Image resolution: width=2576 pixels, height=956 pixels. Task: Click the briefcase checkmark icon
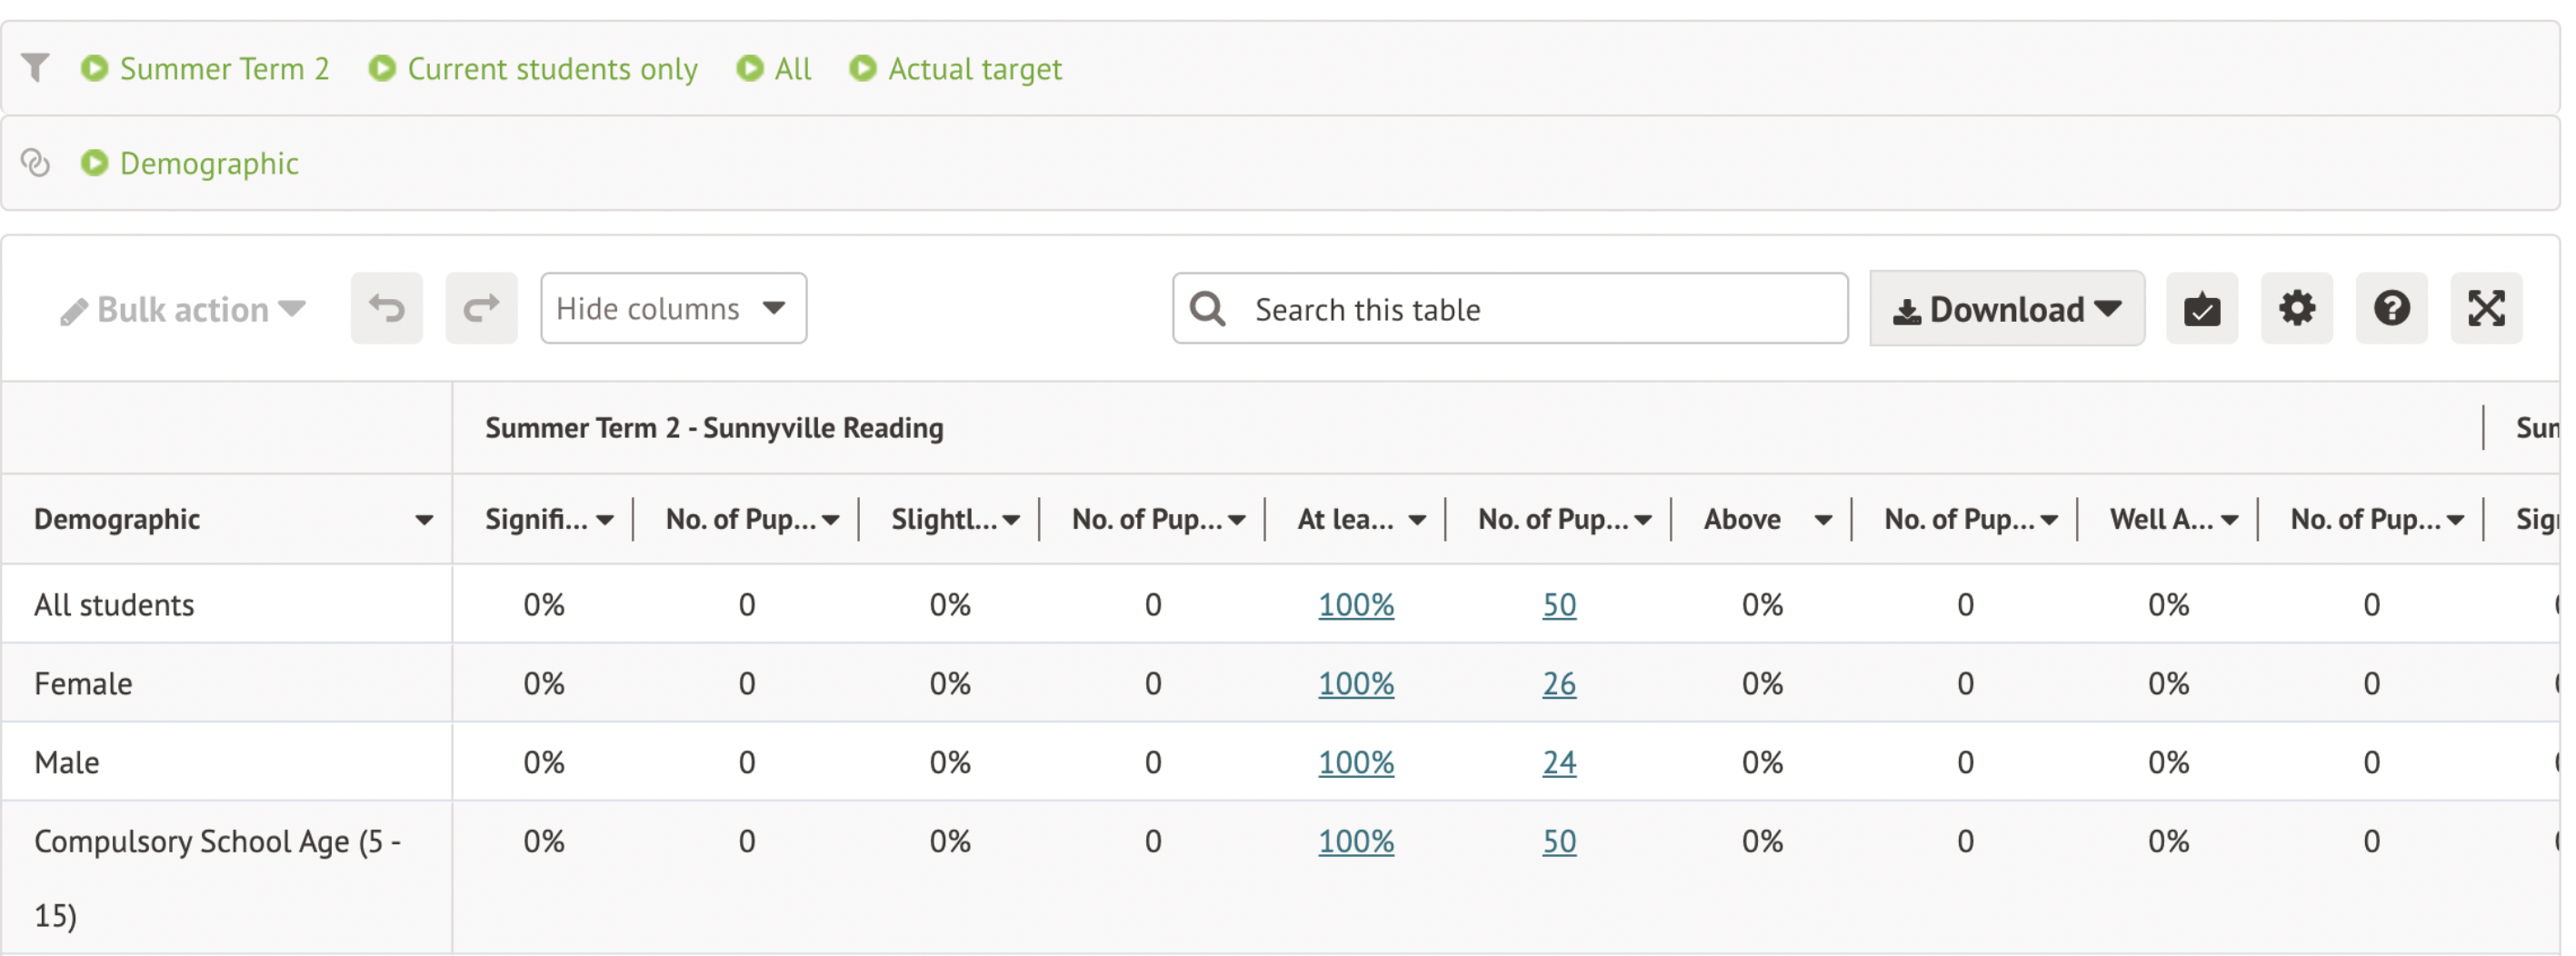[x=2201, y=308]
